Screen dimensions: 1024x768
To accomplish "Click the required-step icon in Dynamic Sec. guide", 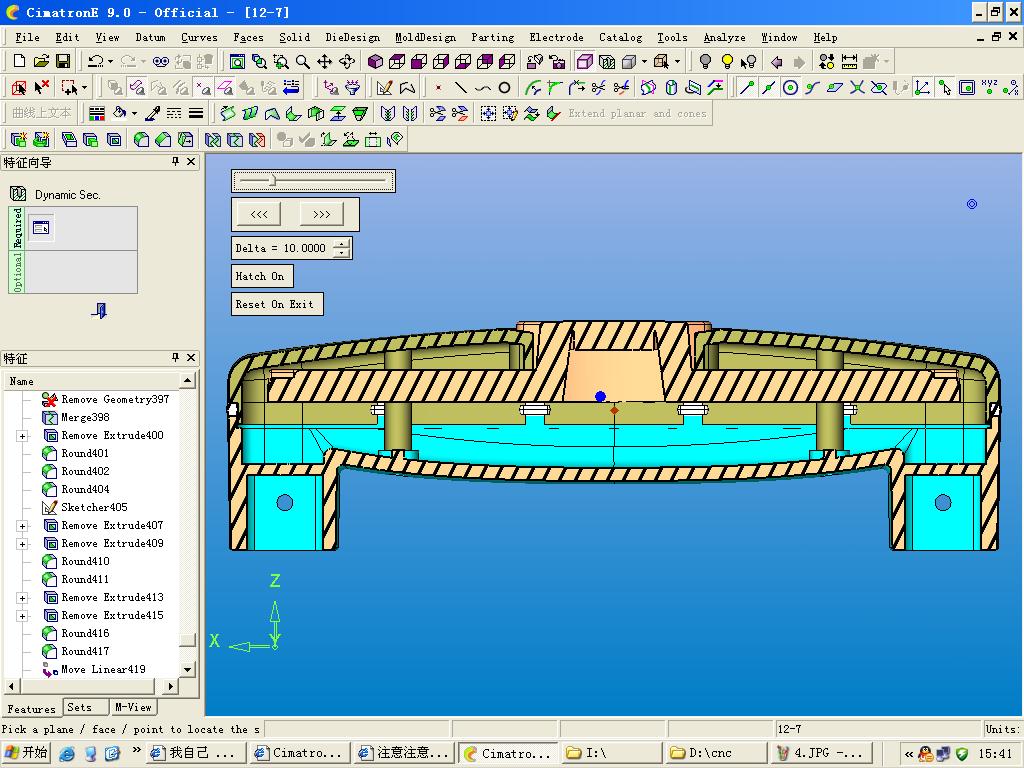I will click(41, 228).
